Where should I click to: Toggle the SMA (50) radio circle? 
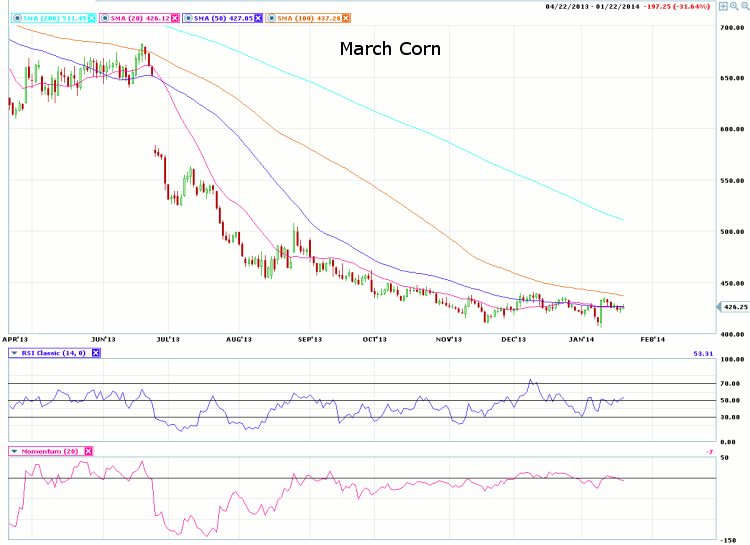[x=186, y=18]
